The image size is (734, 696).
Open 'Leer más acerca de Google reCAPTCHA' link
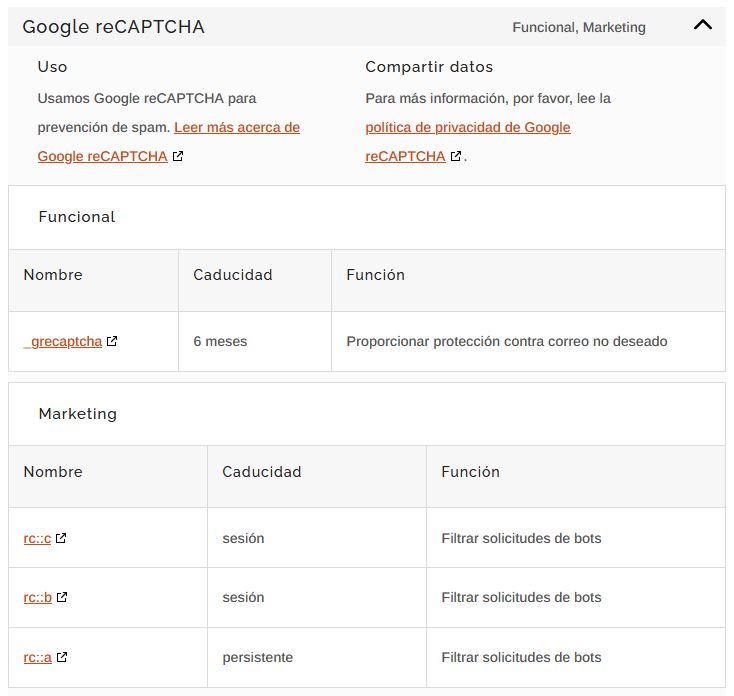point(236,128)
